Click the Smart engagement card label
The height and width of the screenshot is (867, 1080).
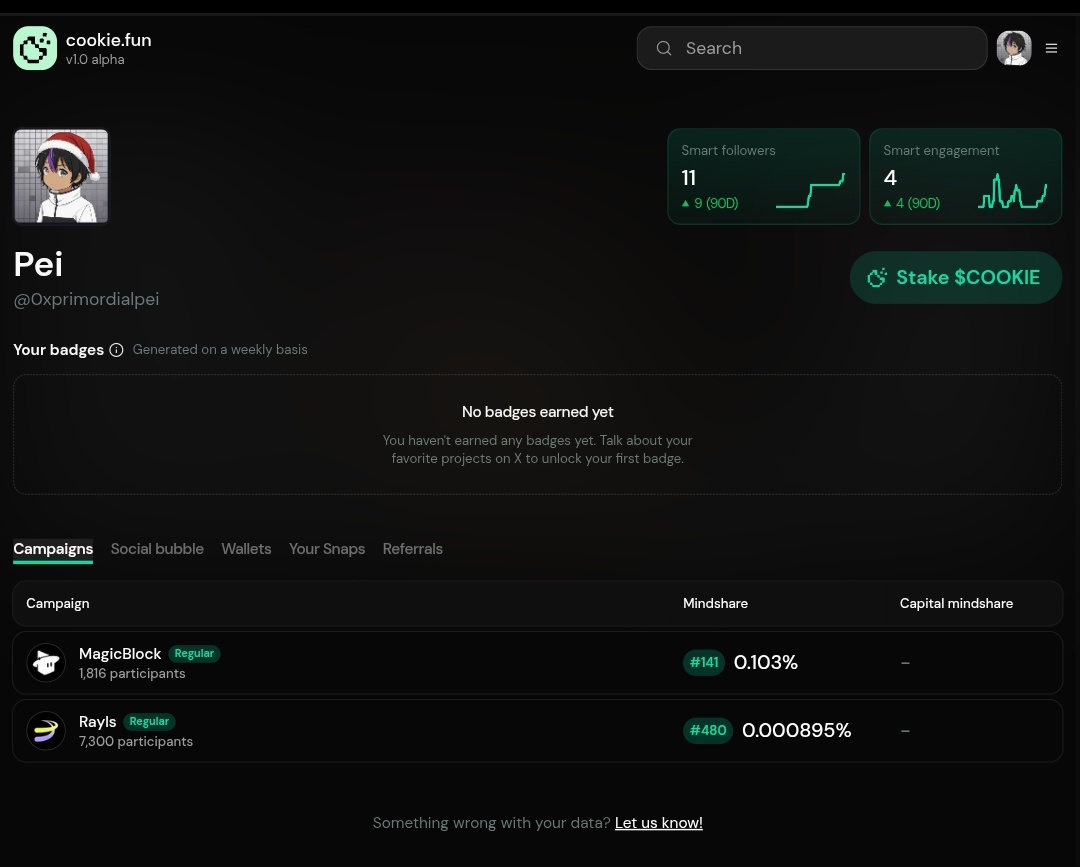point(941,150)
